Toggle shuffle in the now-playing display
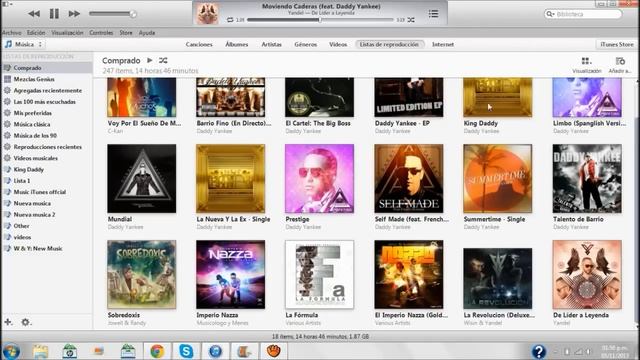640x360 pixels. pos(411,20)
